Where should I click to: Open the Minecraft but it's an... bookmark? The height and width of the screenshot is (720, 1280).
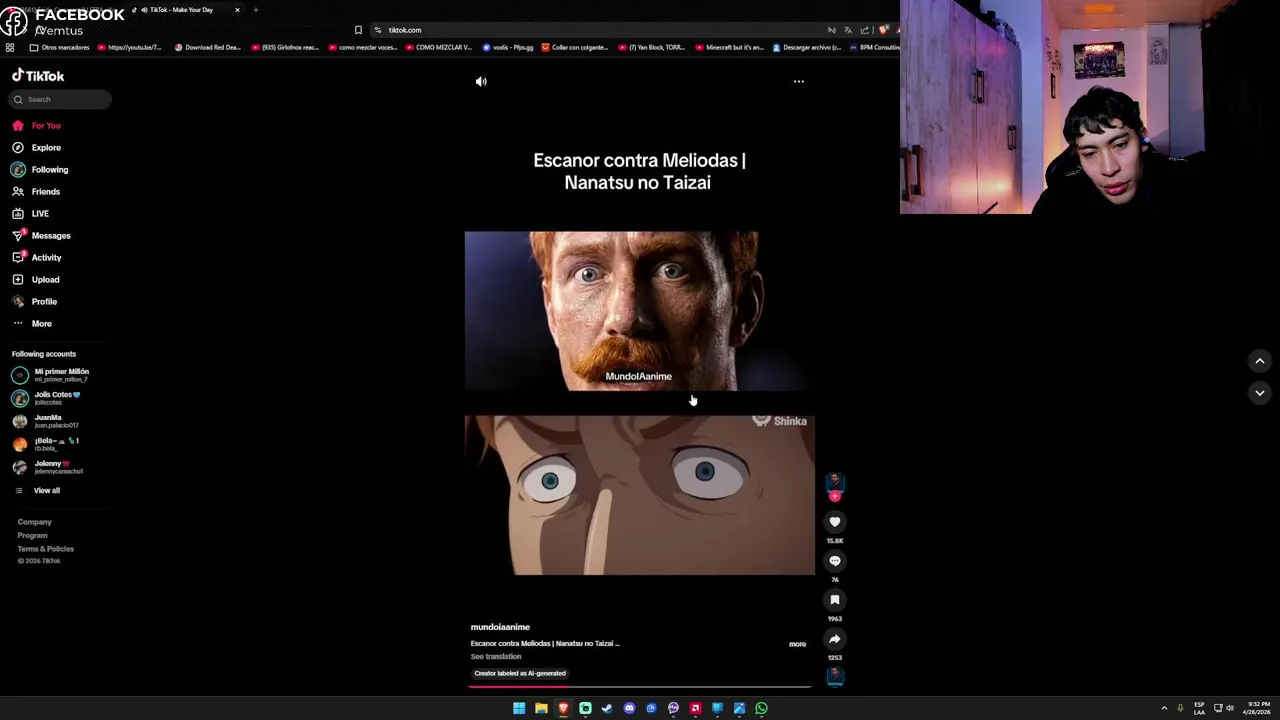[x=729, y=48]
